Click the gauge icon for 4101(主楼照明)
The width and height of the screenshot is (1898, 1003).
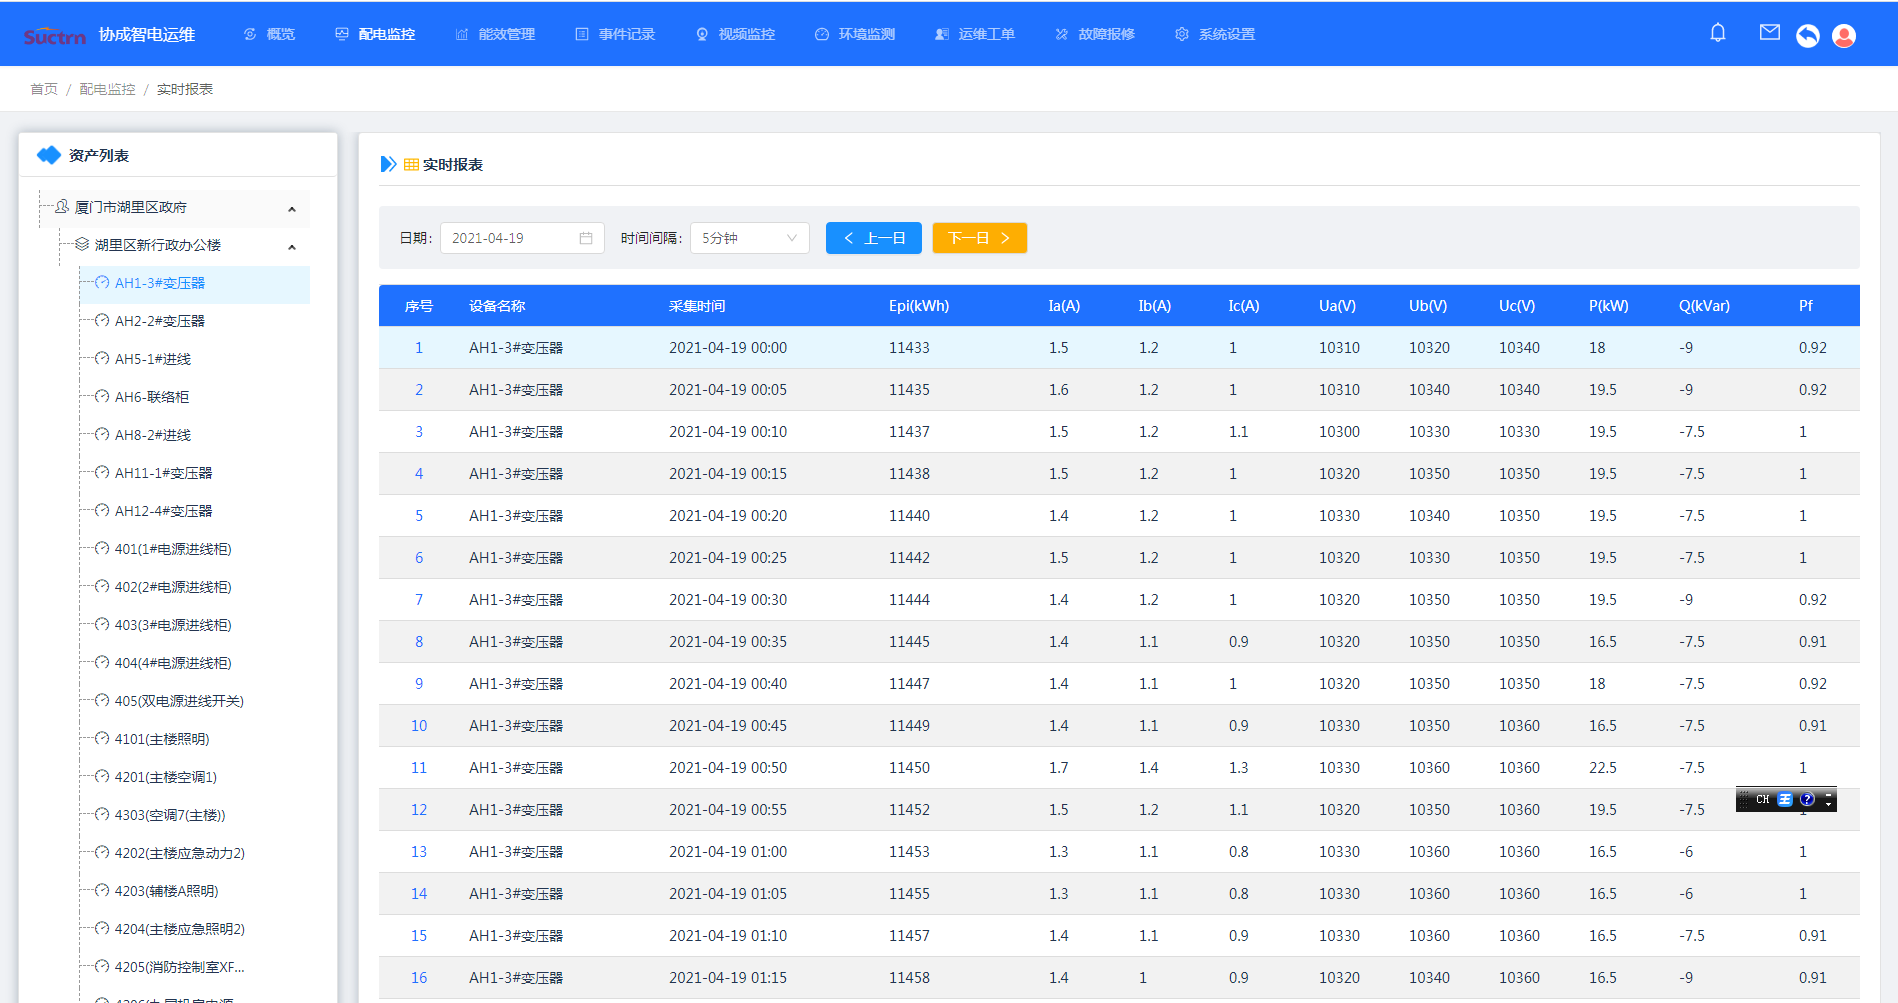pyautogui.click(x=102, y=738)
